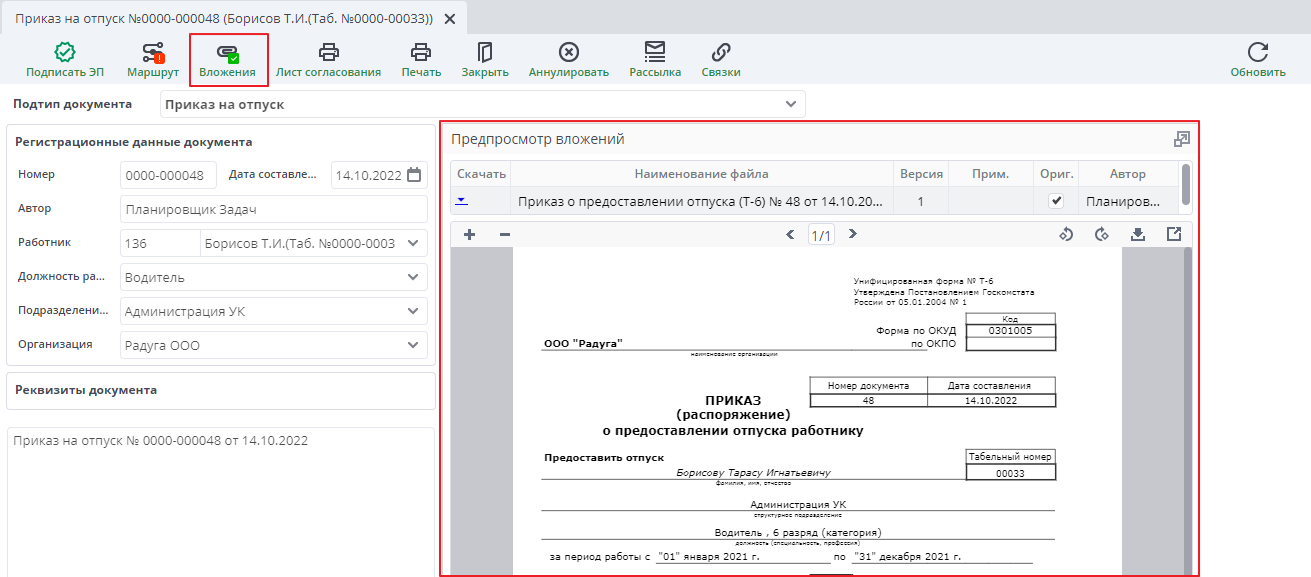Image resolution: width=1311 pixels, height=577 pixels.
Task: Select the Подписать ЭП signing icon
Action: tap(62, 55)
